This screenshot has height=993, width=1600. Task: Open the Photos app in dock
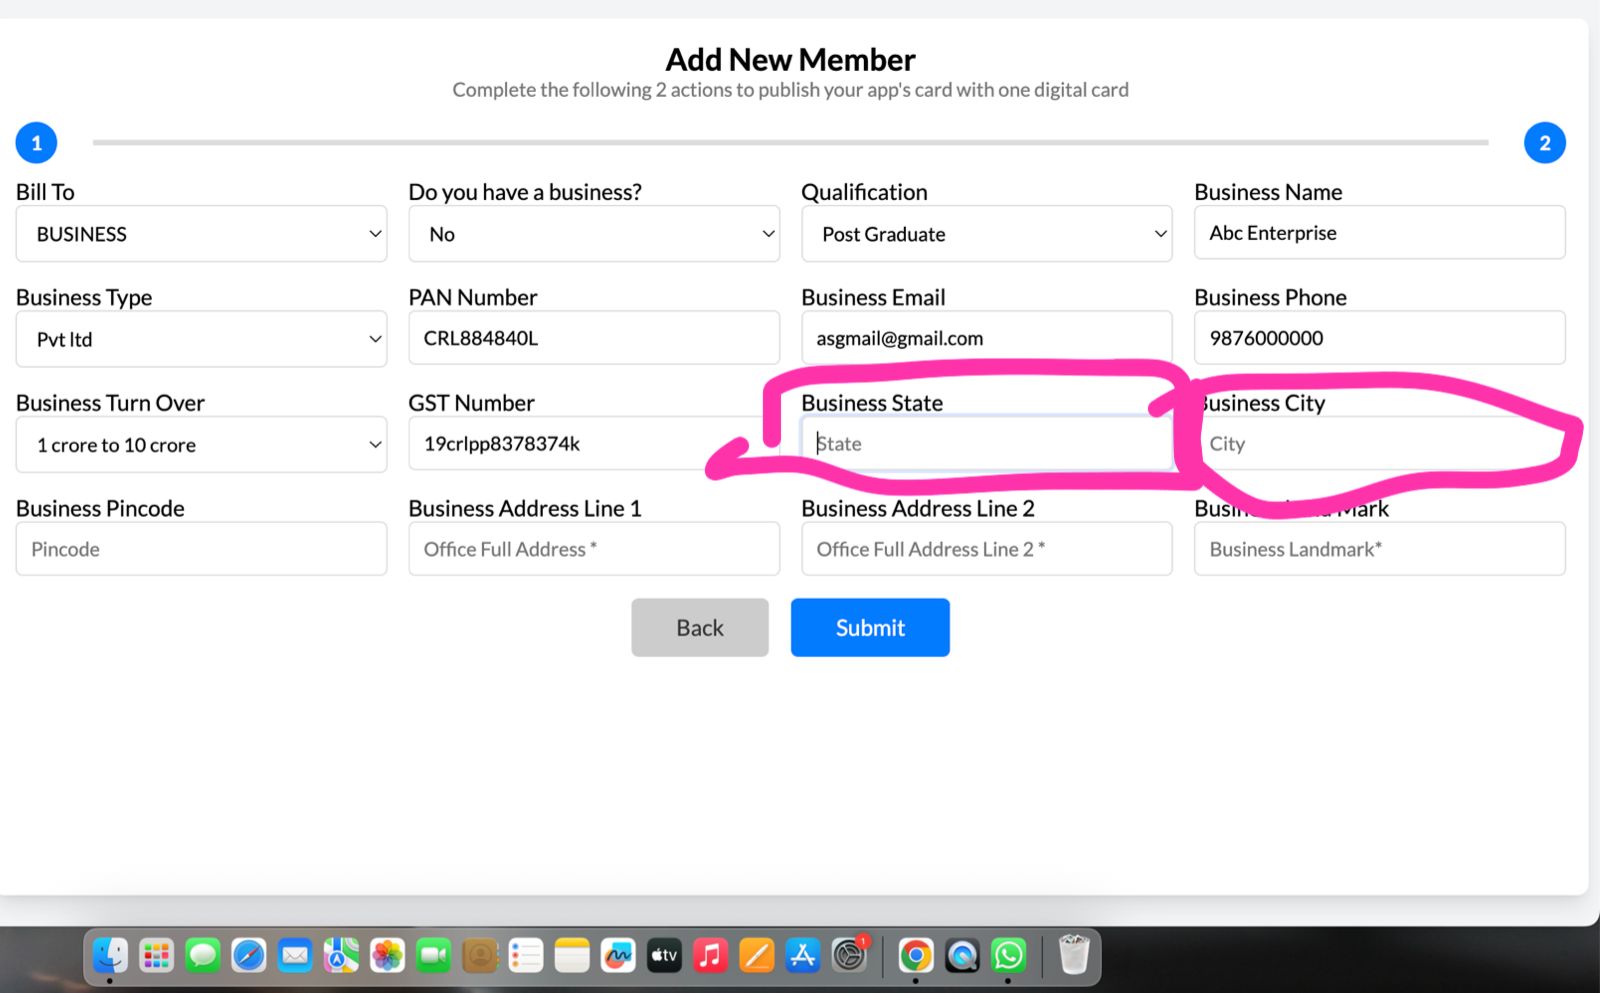pos(387,956)
